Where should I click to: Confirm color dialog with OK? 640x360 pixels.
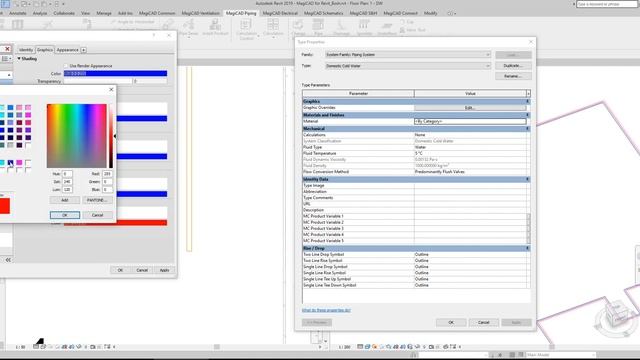point(64,215)
